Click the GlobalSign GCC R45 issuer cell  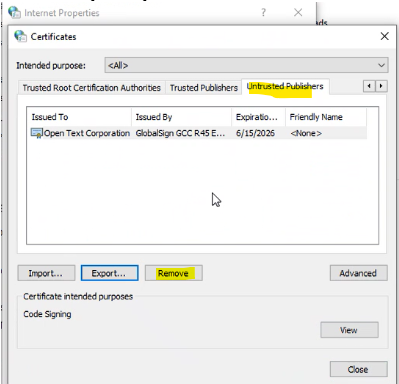click(180, 133)
